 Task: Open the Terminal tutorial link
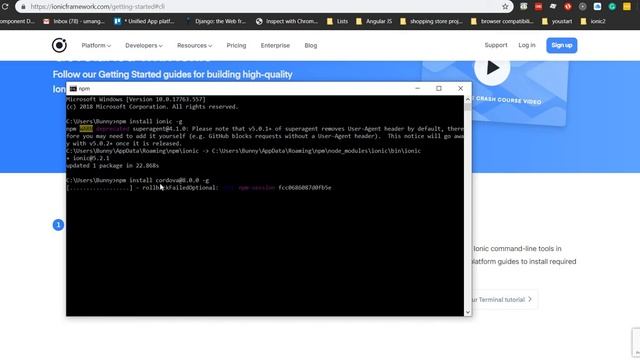(x=502, y=300)
